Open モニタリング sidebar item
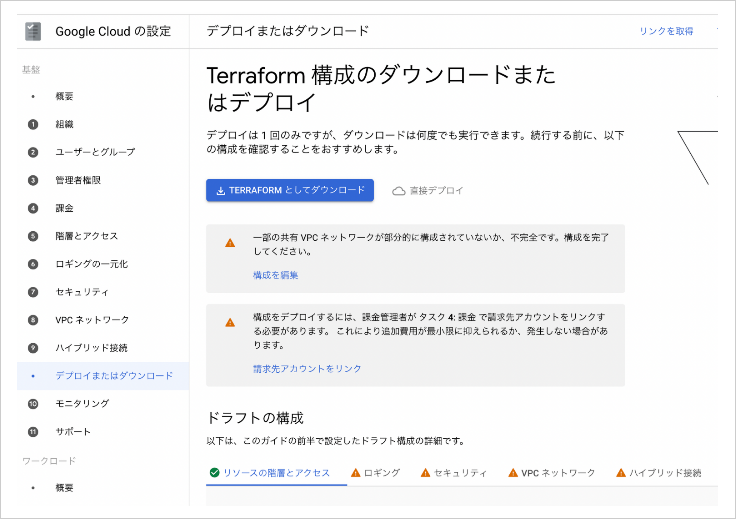 point(82,404)
